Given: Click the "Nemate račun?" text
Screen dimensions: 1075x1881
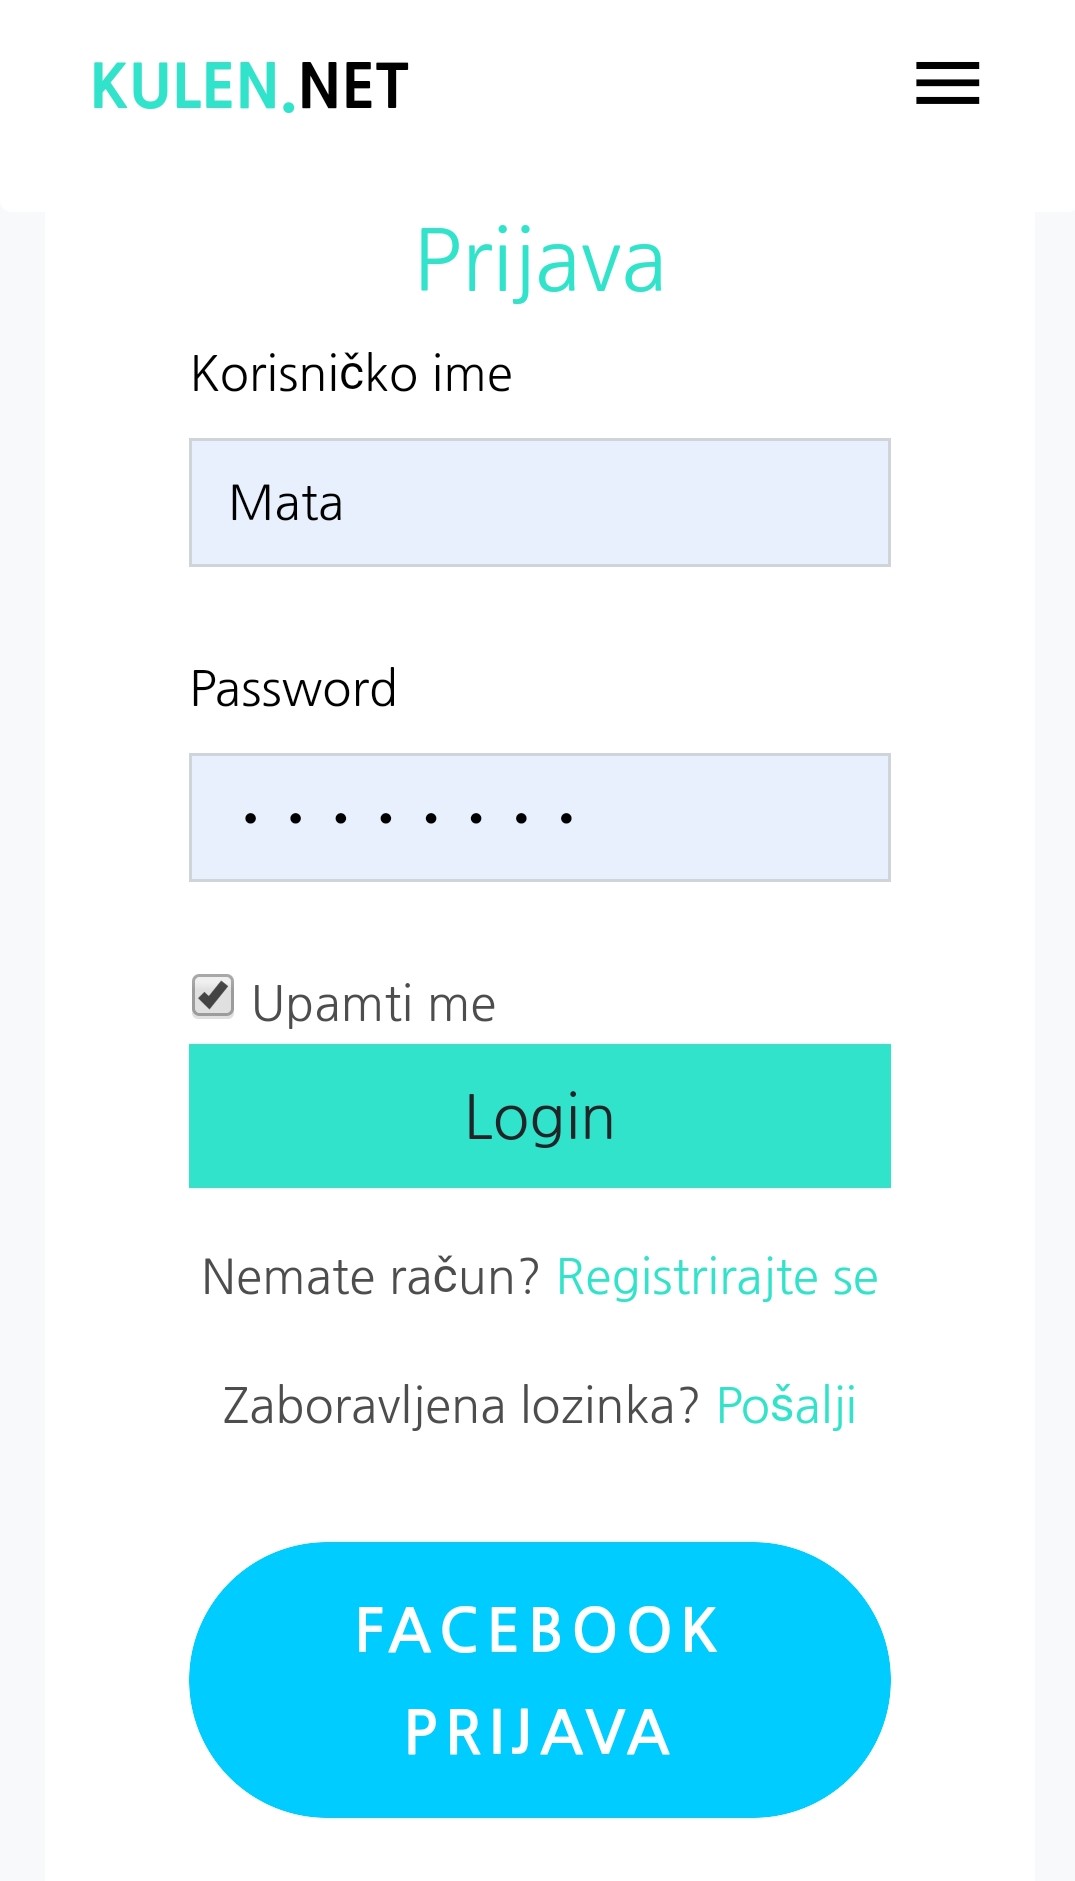Looking at the screenshot, I should pos(370,1277).
